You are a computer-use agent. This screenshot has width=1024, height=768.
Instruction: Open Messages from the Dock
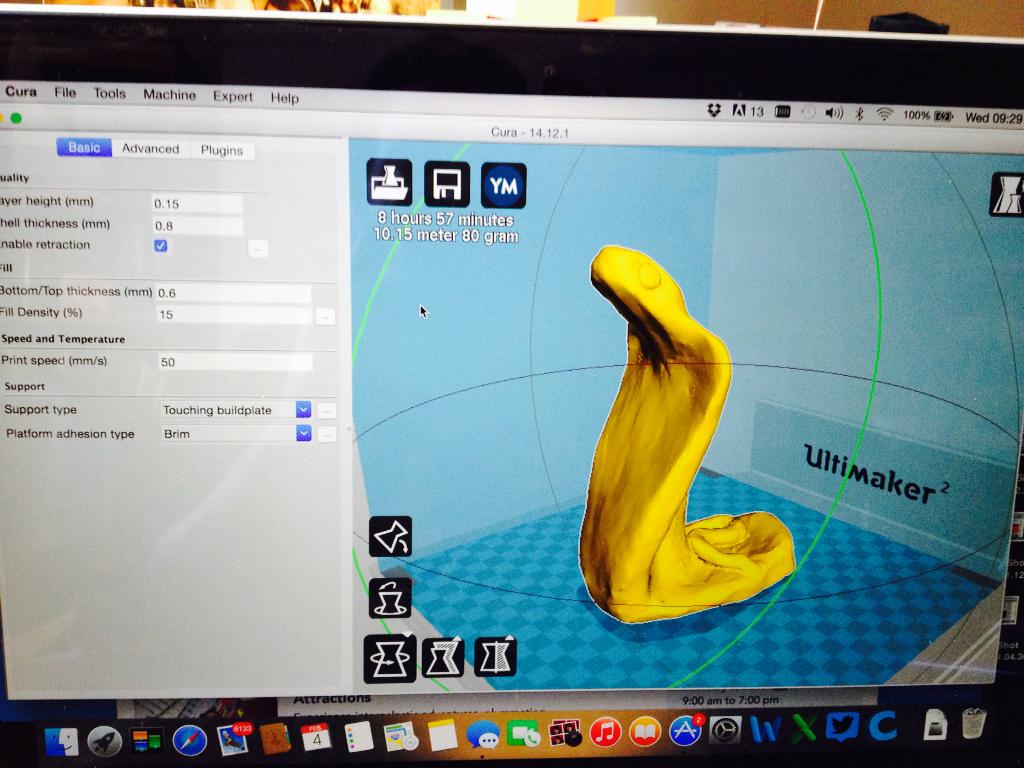[x=483, y=735]
